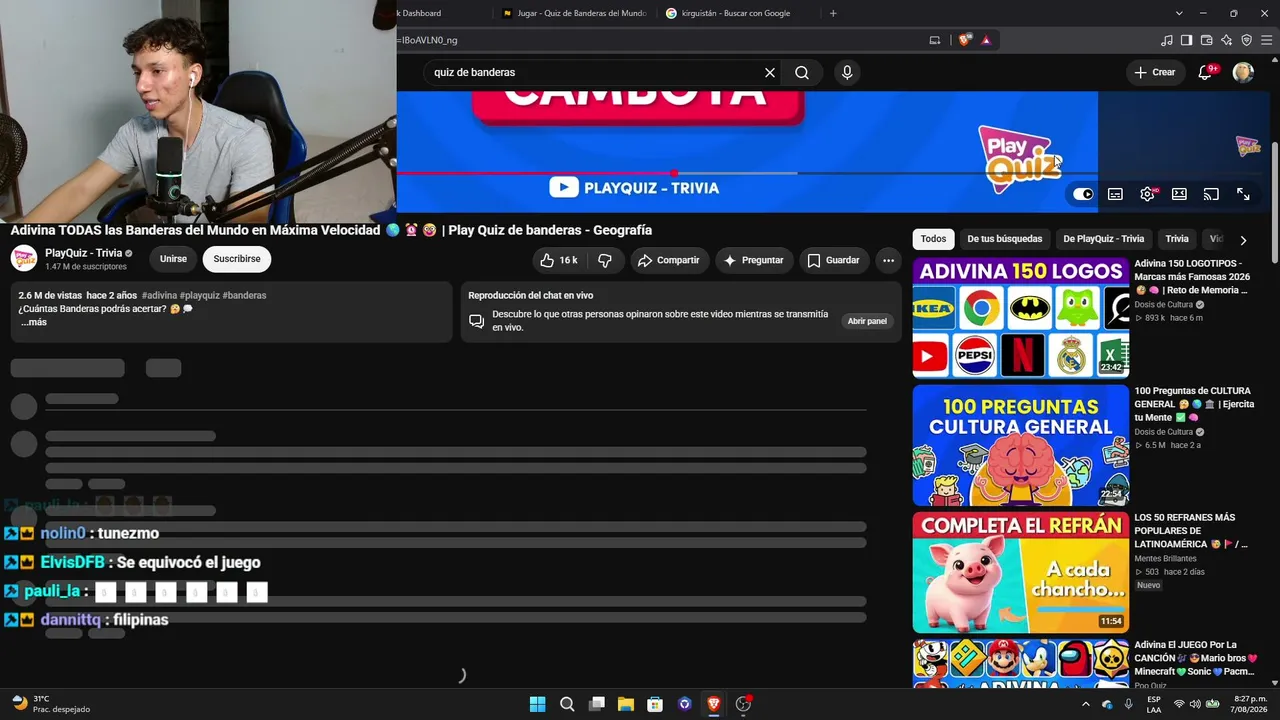
Task: Open the PlayQuiz - Trivia channel name link
Action: click(83, 253)
